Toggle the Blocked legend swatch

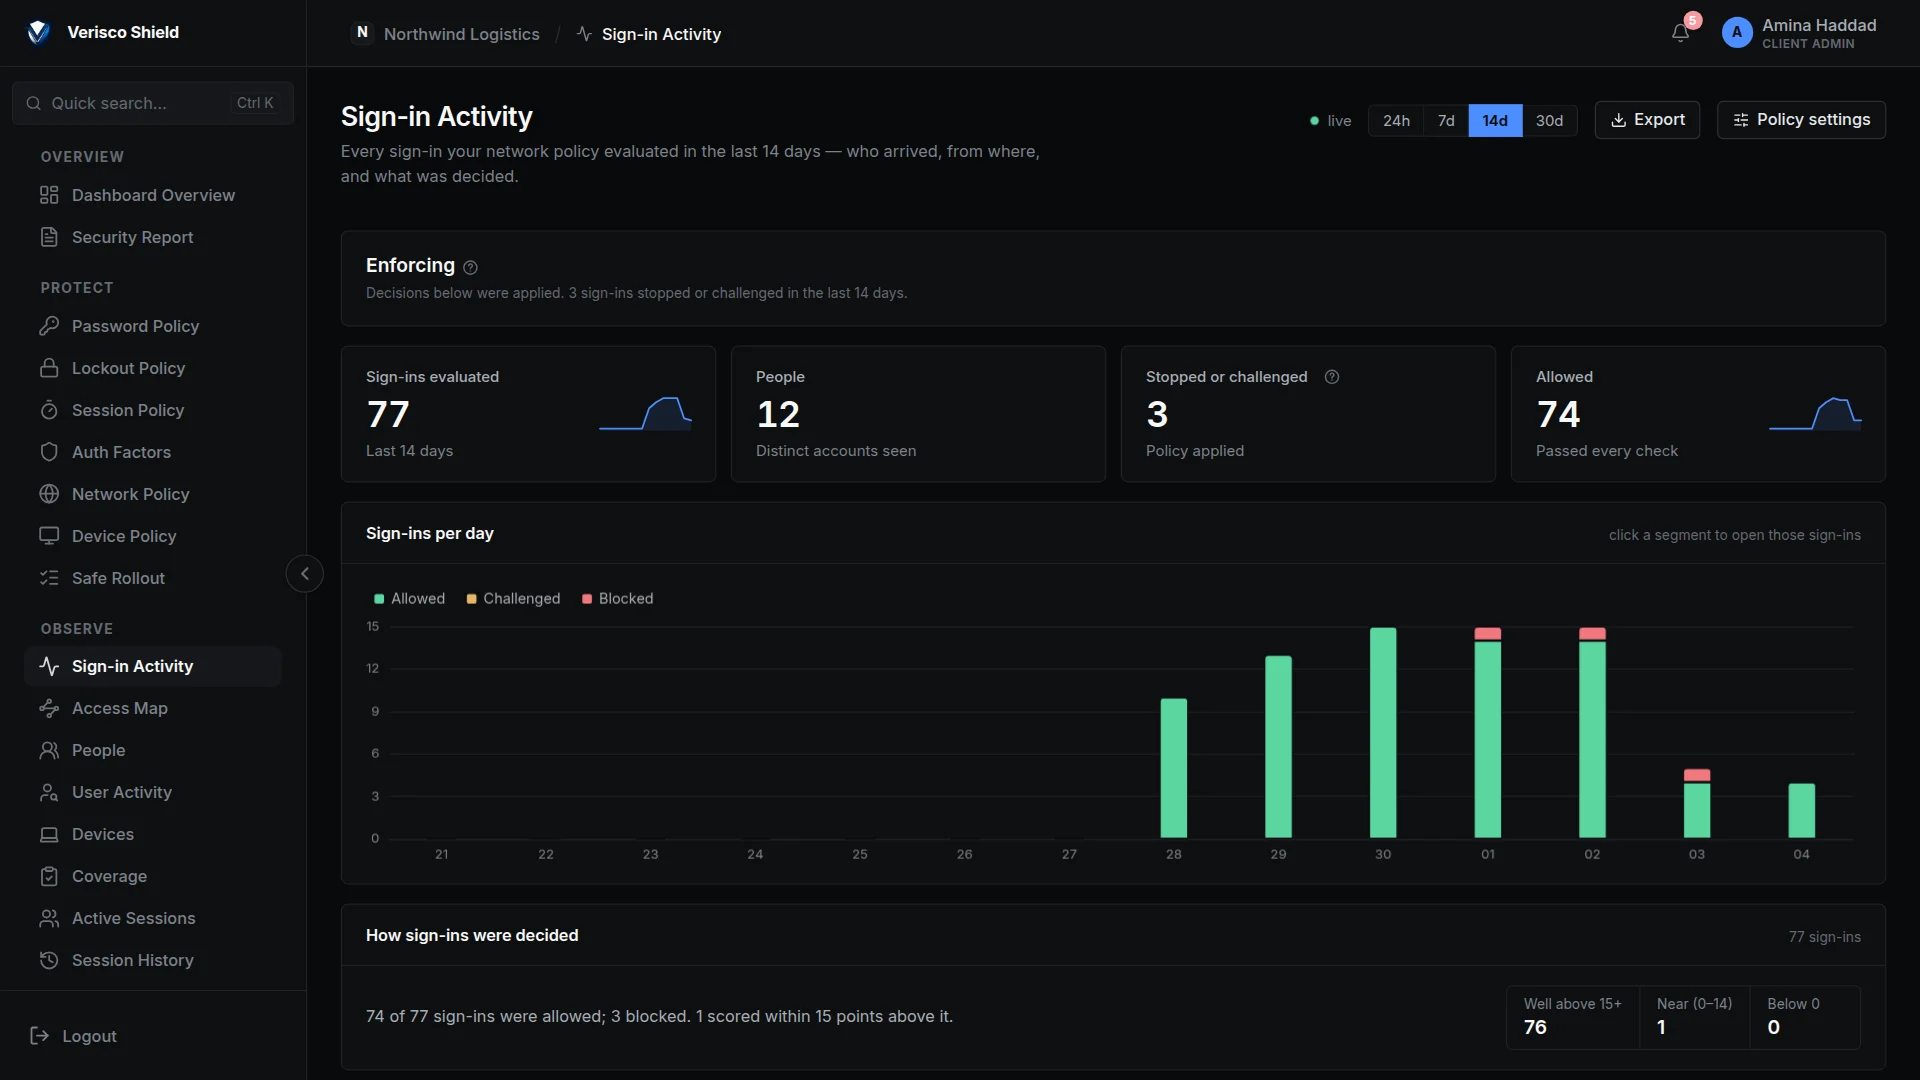click(x=587, y=599)
